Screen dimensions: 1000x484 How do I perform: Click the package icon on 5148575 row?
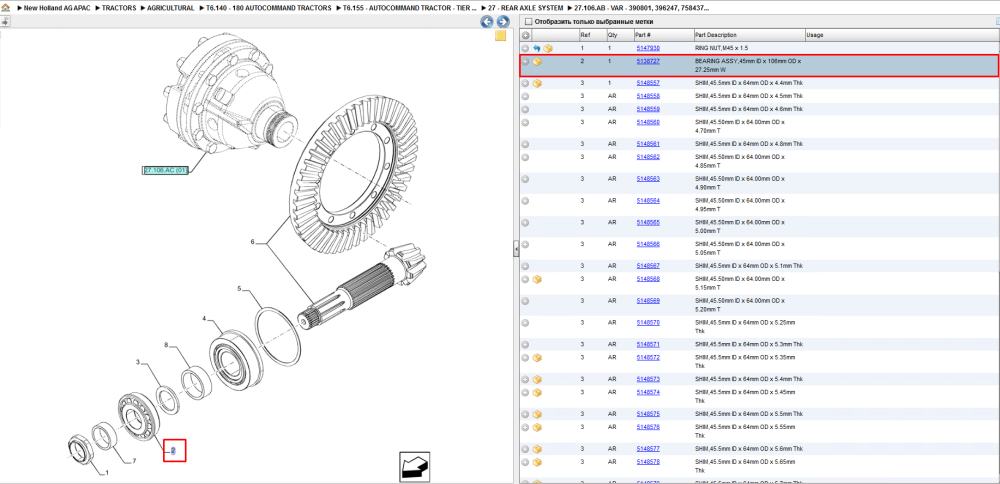[537, 414]
